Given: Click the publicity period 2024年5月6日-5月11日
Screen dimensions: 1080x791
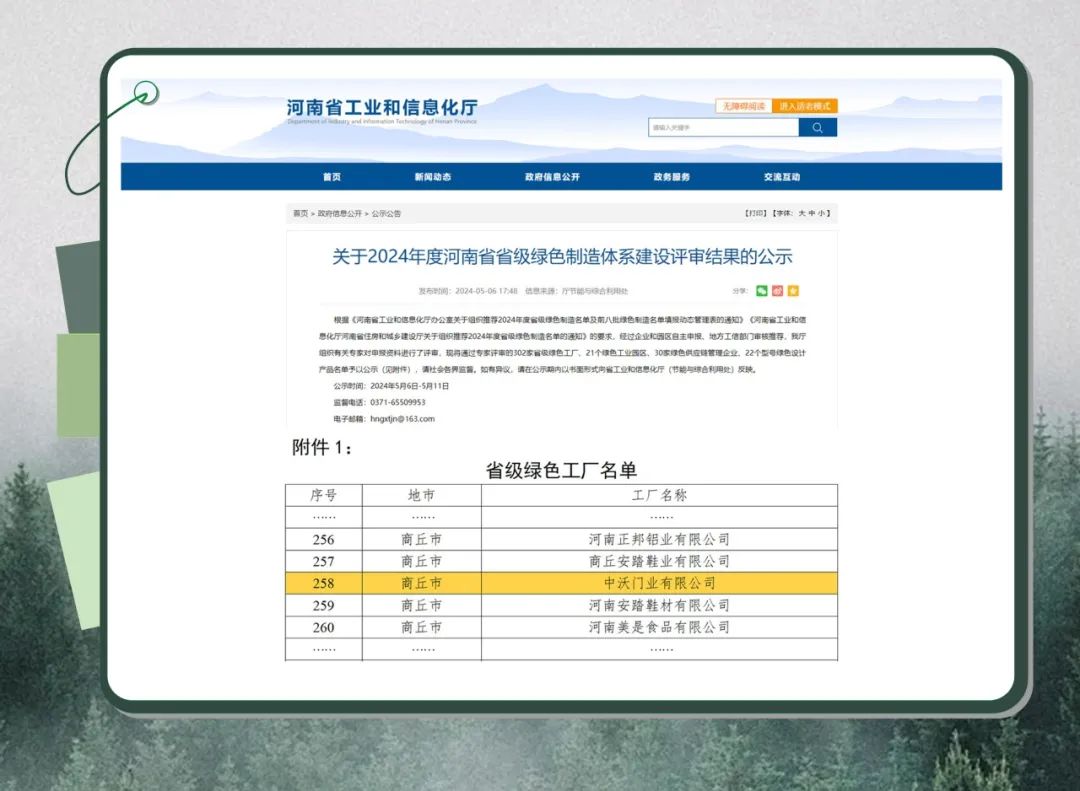Looking at the screenshot, I should point(410,386).
